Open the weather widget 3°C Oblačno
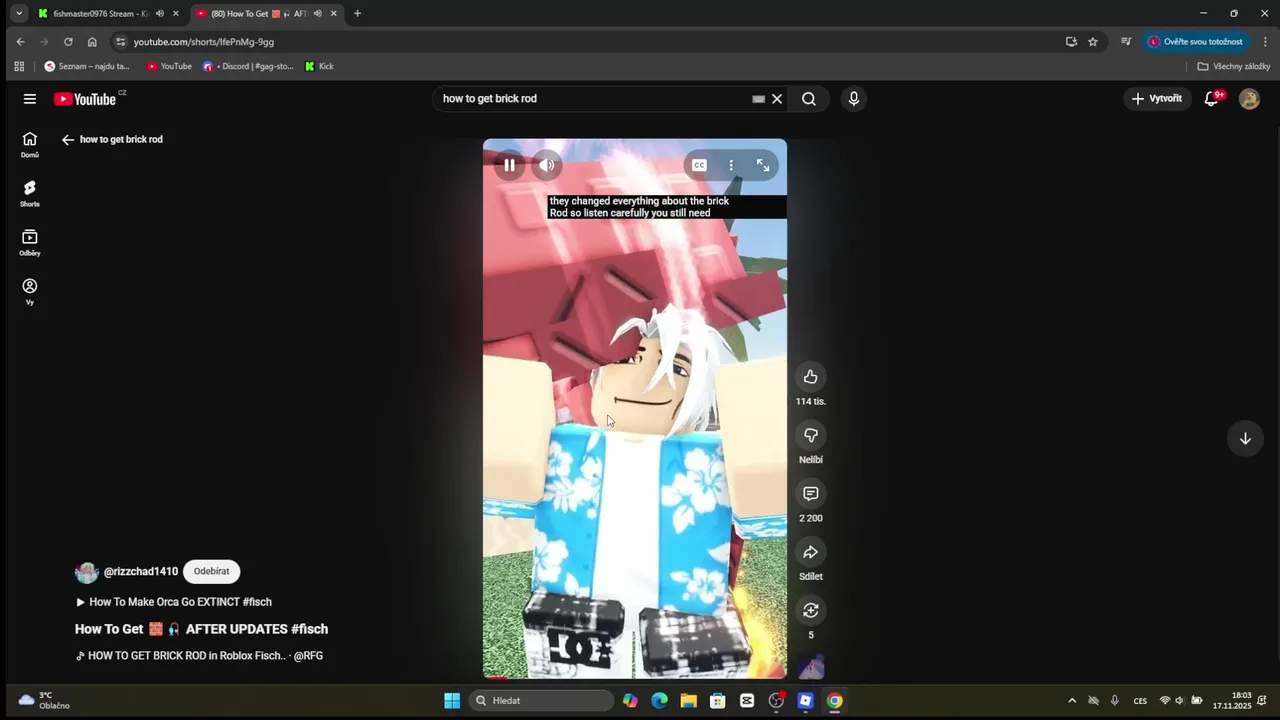The height and width of the screenshot is (720, 1280). [45, 701]
